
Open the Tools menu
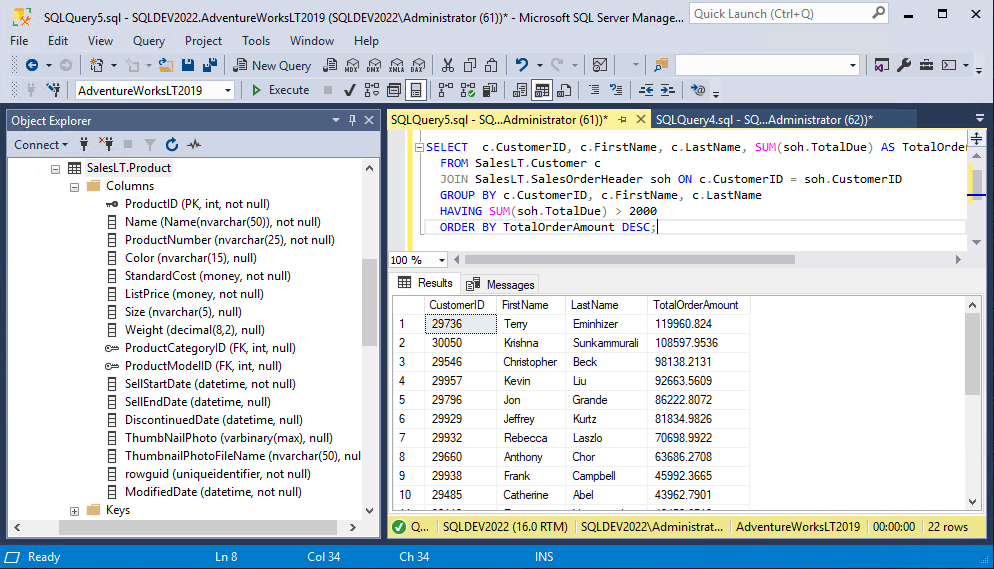pos(256,41)
